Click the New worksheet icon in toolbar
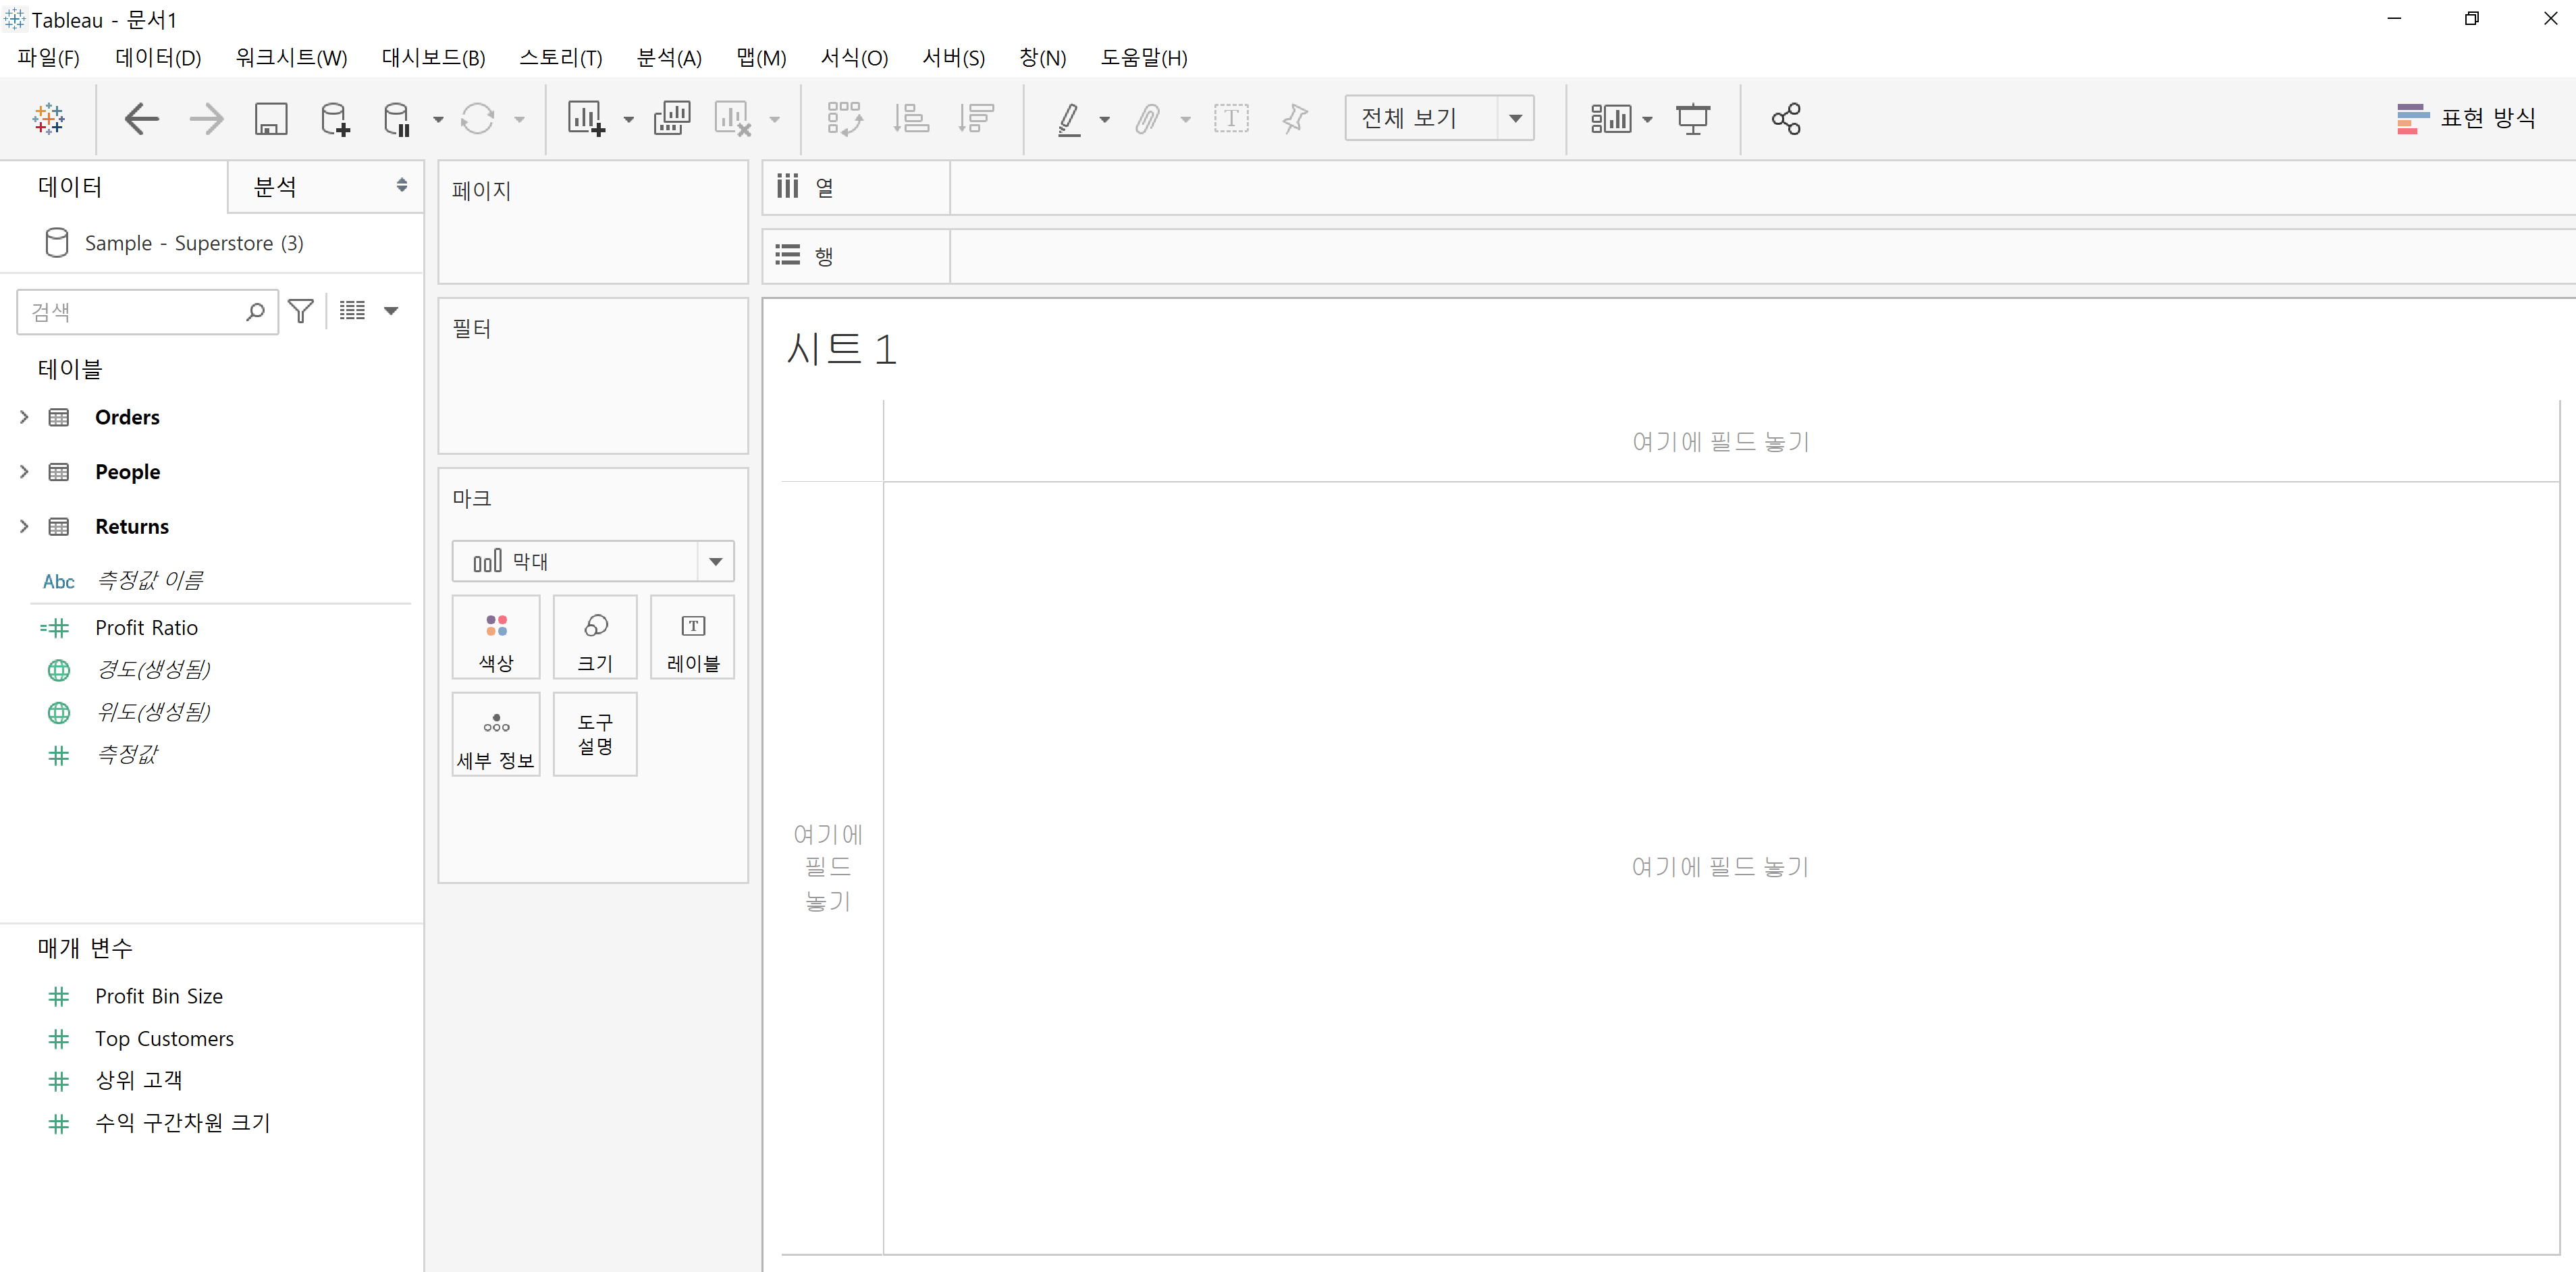The width and height of the screenshot is (2576, 1272). (586, 119)
